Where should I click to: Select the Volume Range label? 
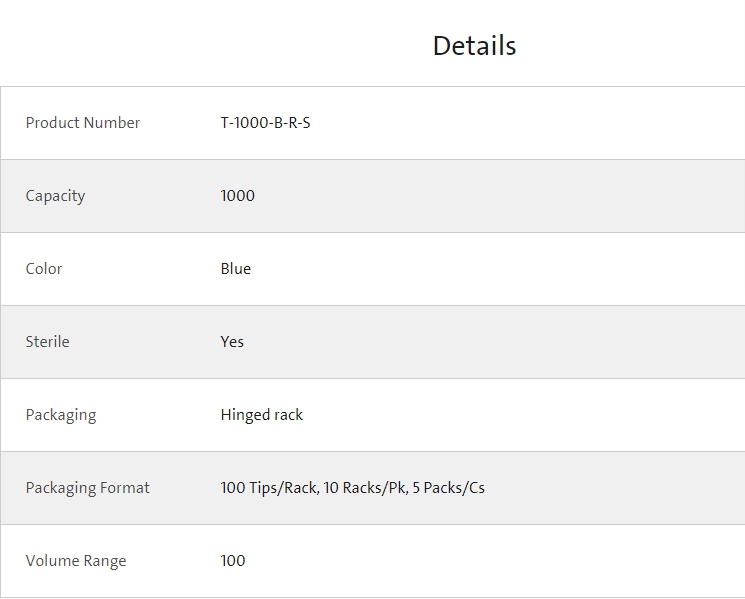click(x=76, y=561)
